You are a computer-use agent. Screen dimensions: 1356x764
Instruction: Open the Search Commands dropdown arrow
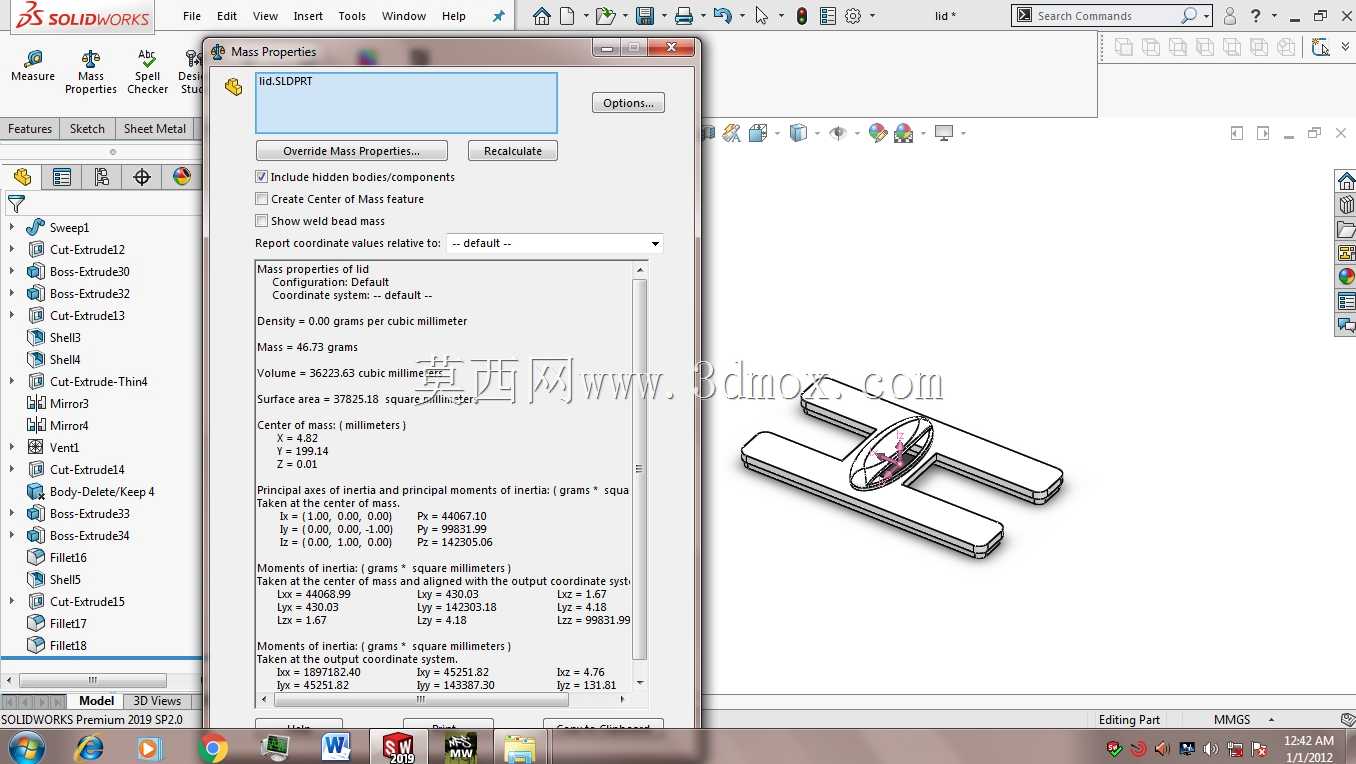tap(1207, 16)
